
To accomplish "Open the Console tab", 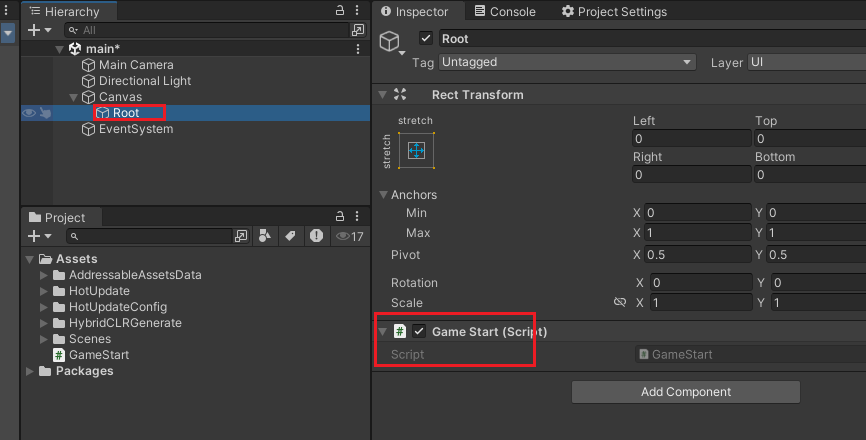I will 505,11.
